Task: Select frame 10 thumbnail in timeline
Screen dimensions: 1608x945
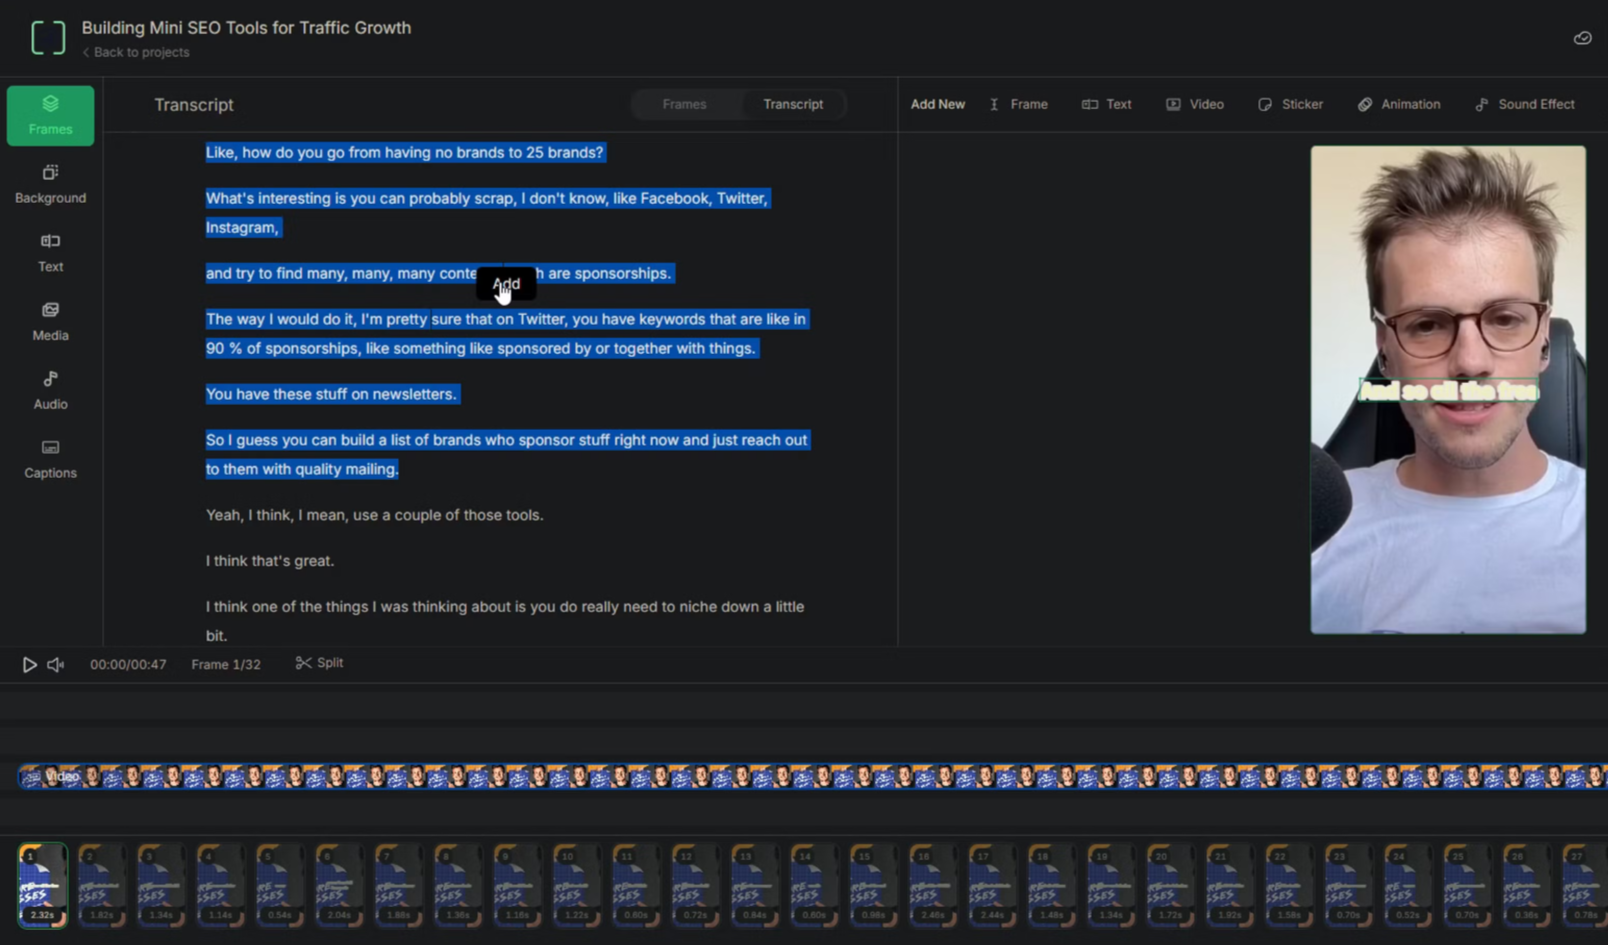Action: click(x=575, y=884)
